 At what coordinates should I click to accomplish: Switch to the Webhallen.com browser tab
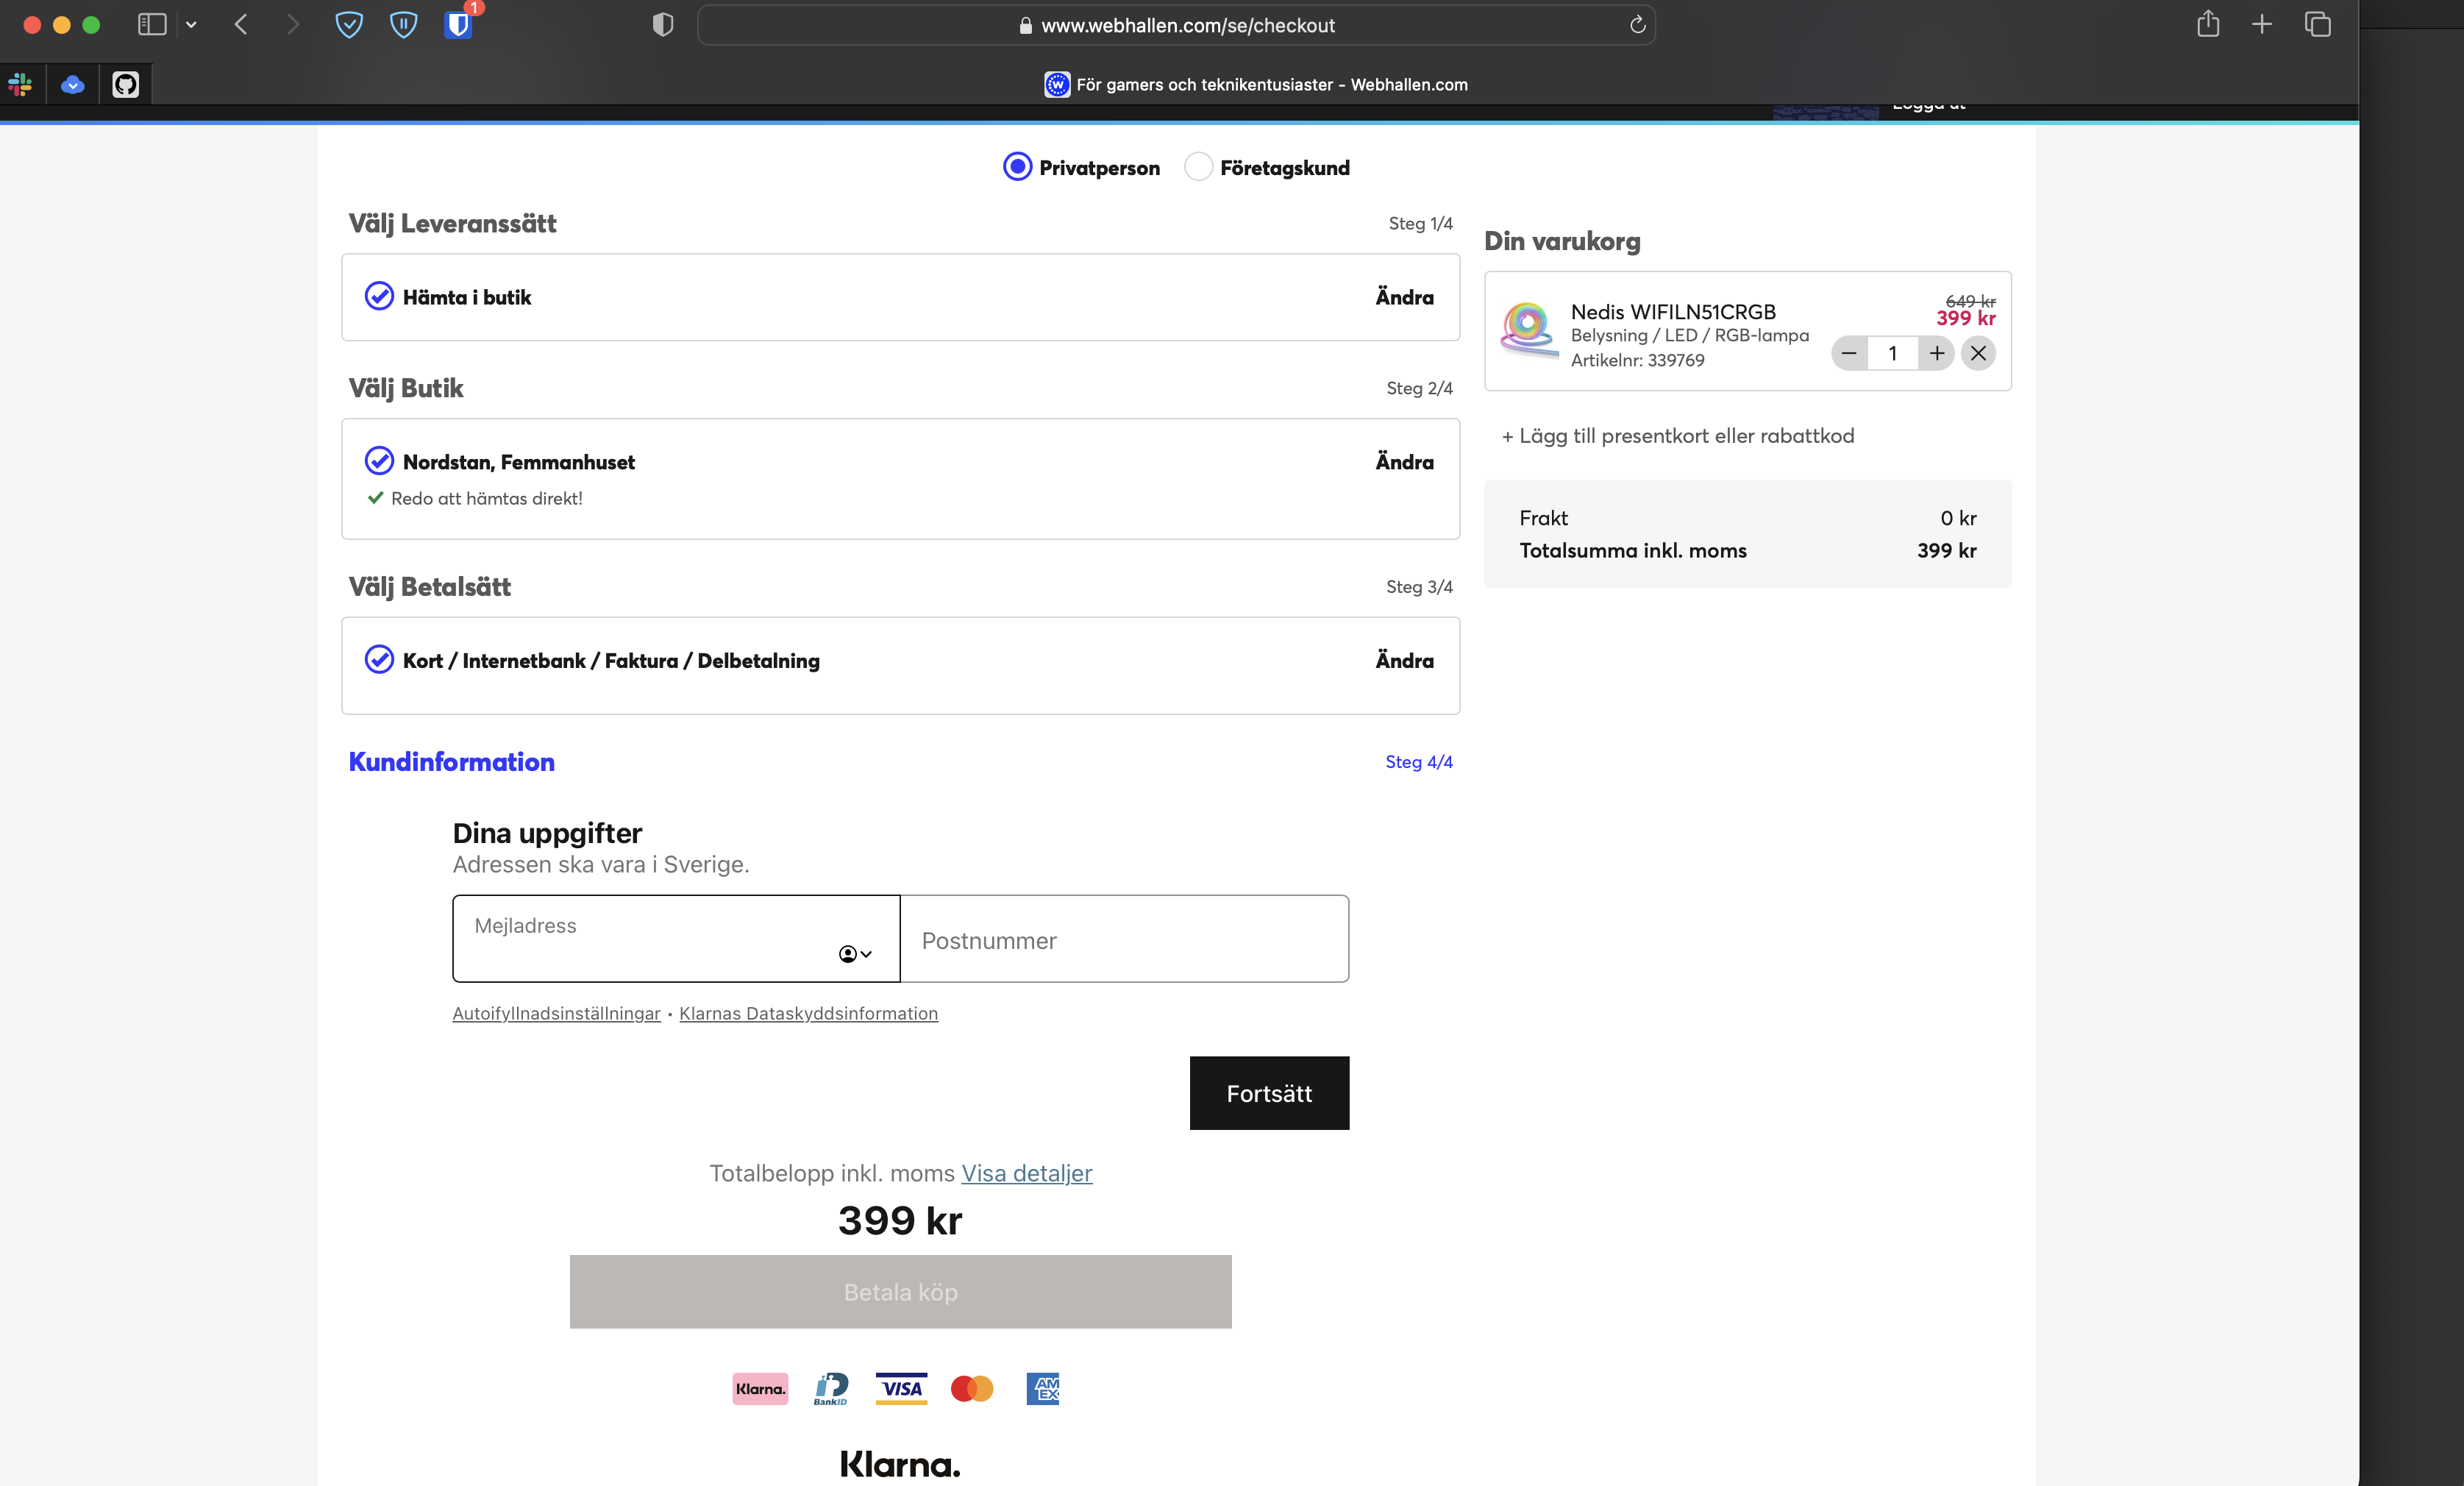coord(1256,84)
